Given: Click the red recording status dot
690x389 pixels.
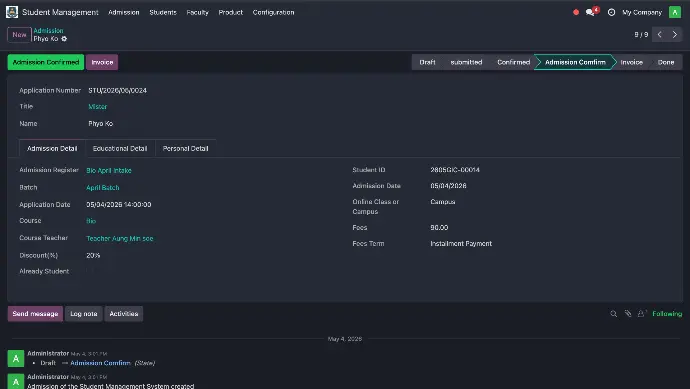Looking at the screenshot, I should pos(576,12).
